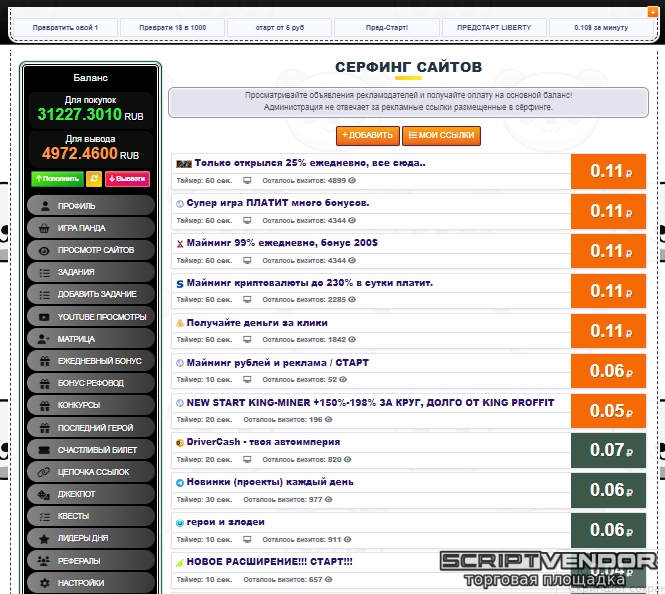The height and width of the screenshot is (594, 665).
Task: Click the eye icon for ПРОСМОТР САЙТОВ
Action: [44, 250]
